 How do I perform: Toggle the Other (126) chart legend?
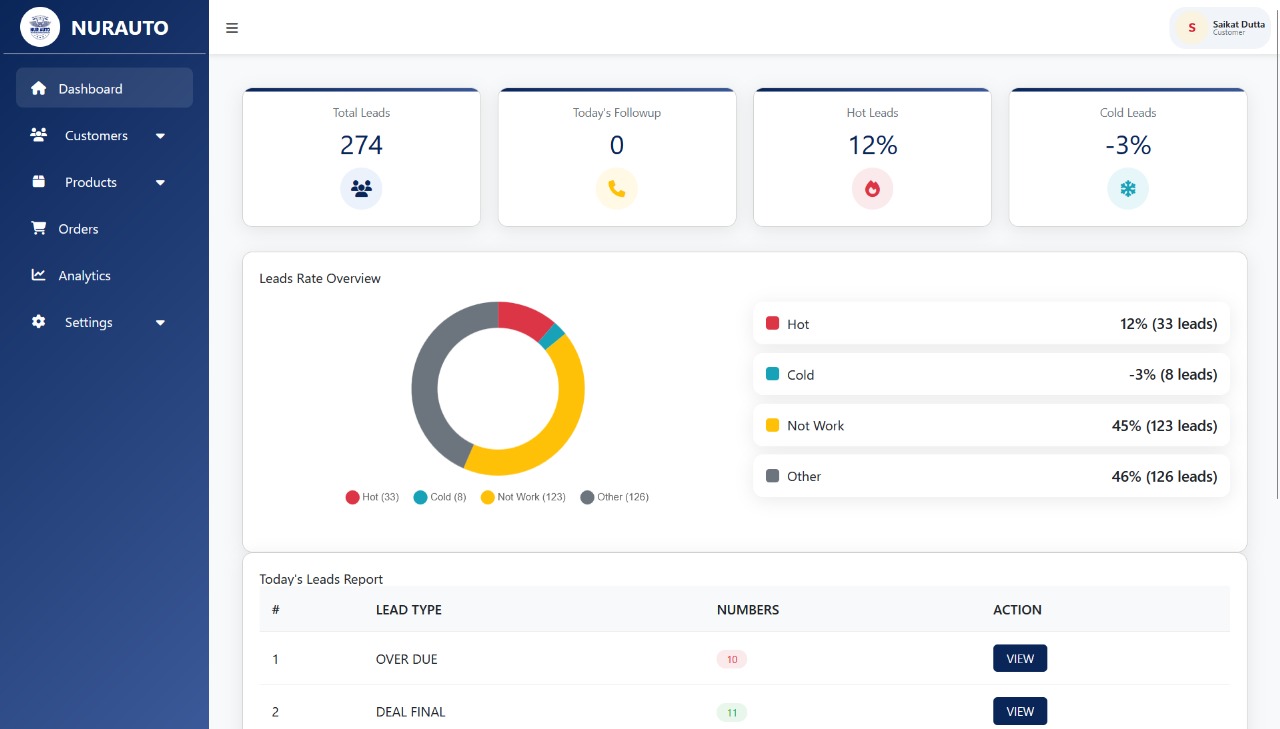click(615, 497)
